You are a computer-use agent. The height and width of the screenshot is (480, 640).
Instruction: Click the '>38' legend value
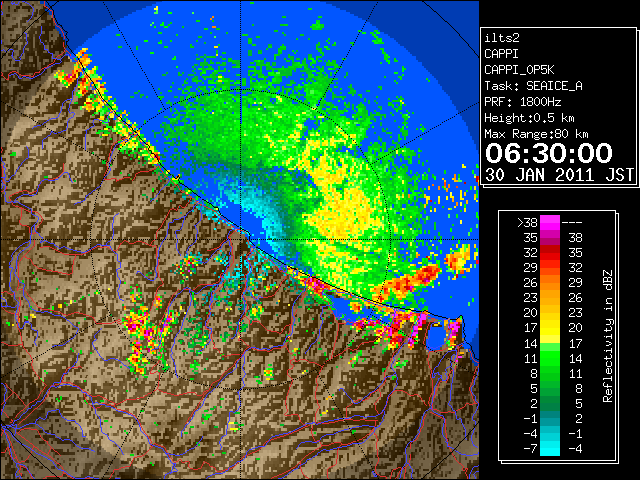(527, 223)
